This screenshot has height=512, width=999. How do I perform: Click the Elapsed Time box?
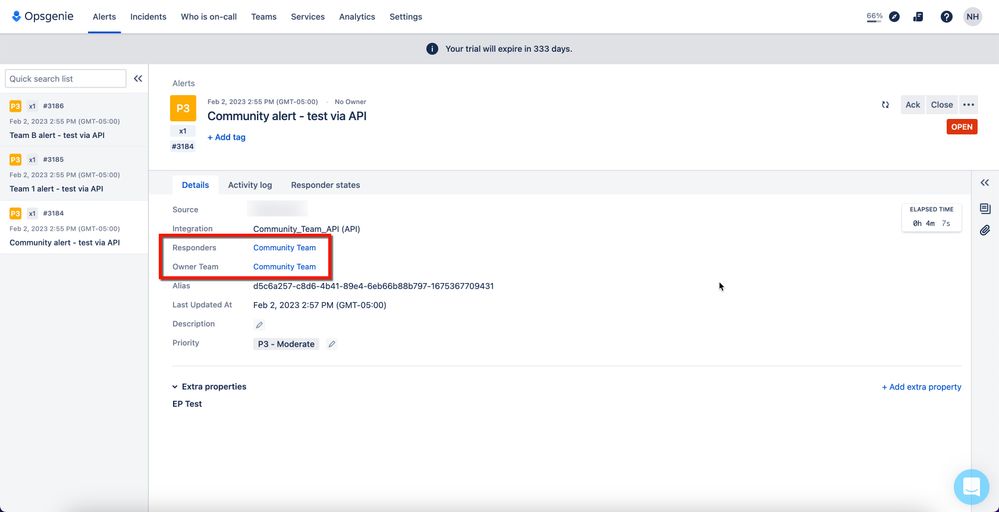click(x=931, y=217)
